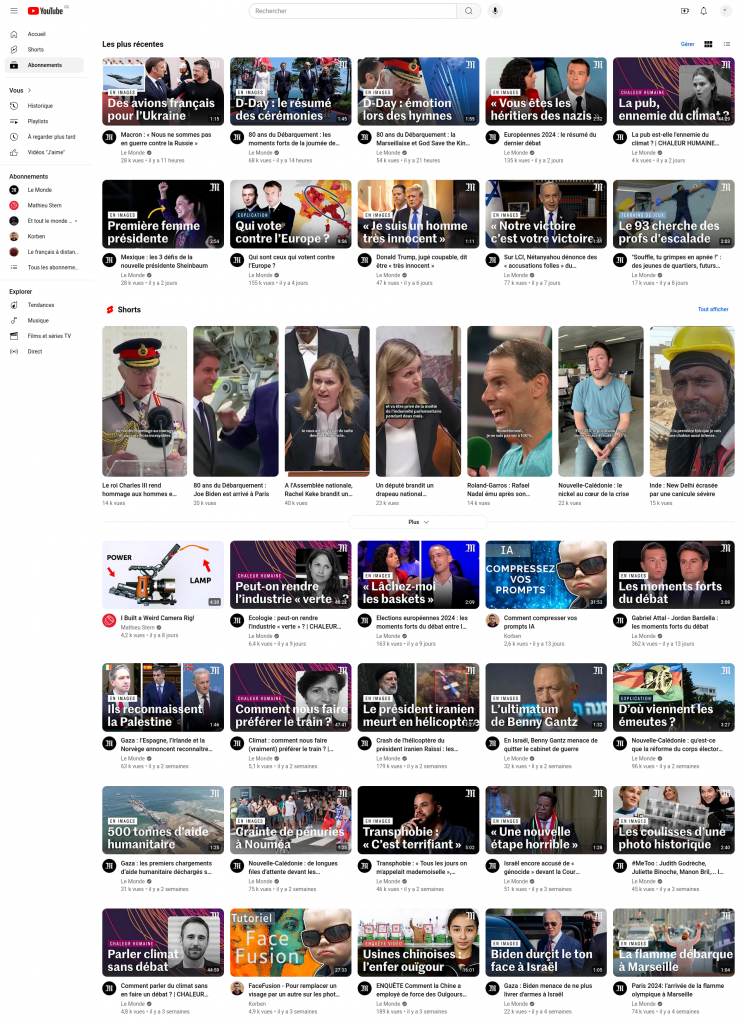
Task: Click the YouTube logo
Action: pyautogui.click(x=45, y=10)
